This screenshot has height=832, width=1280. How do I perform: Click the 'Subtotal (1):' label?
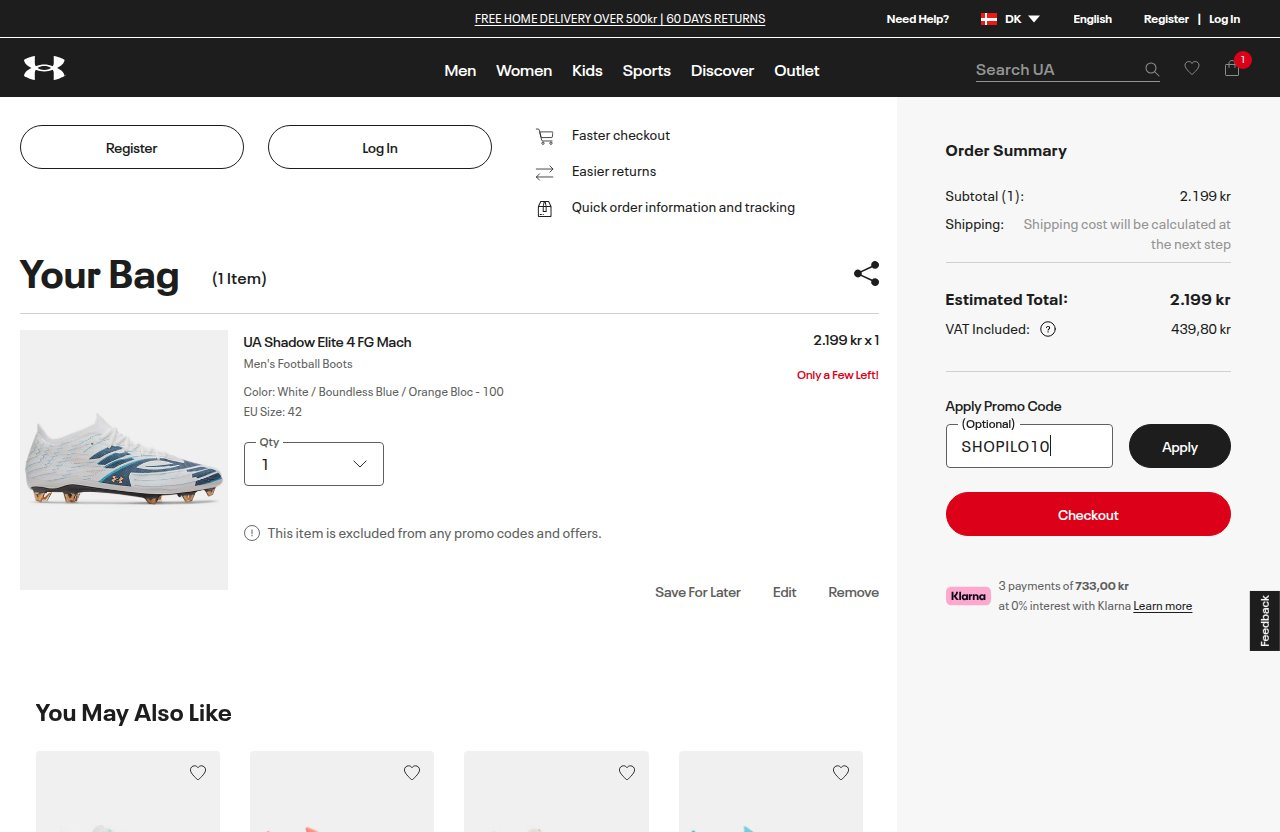(985, 196)
